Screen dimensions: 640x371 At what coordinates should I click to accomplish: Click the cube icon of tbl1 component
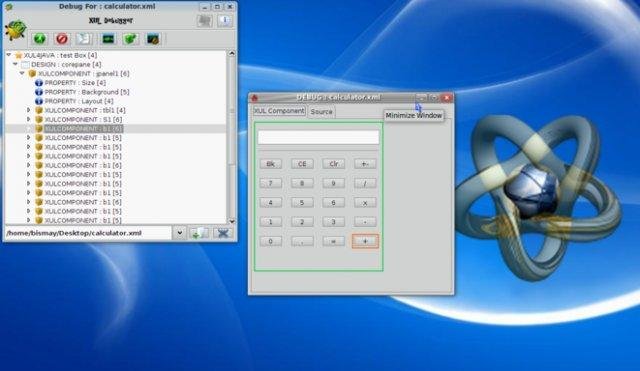(39, 110)
